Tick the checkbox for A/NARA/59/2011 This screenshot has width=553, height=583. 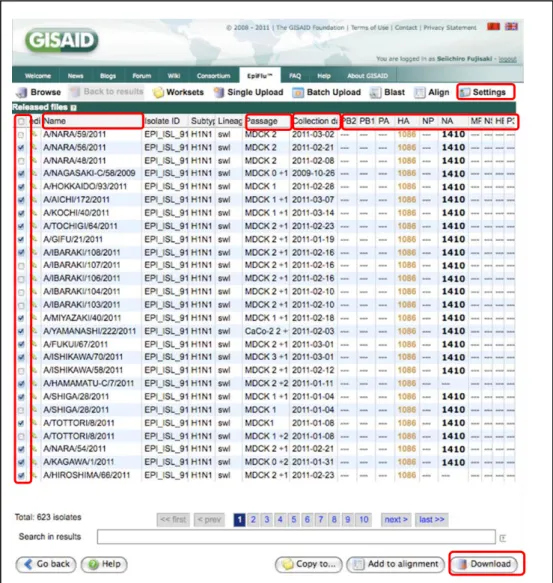(x=21, y=135)
